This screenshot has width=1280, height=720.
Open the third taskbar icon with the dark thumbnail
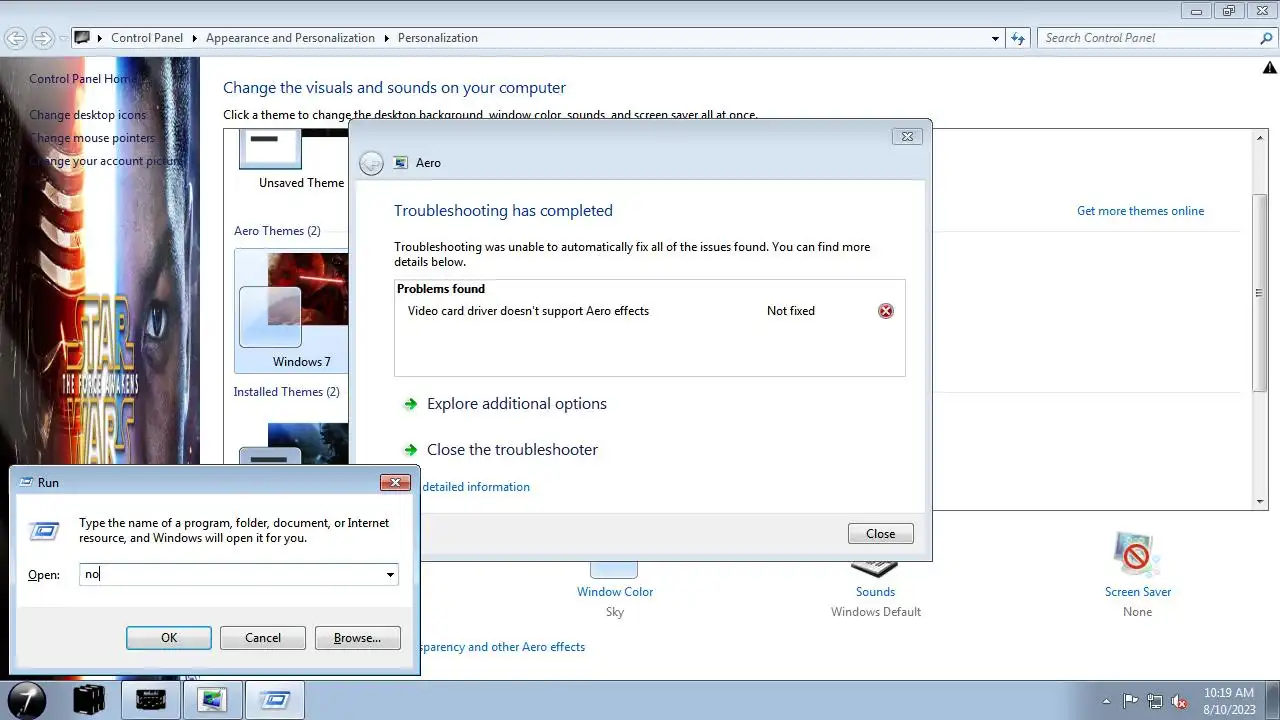click(151, 700)
